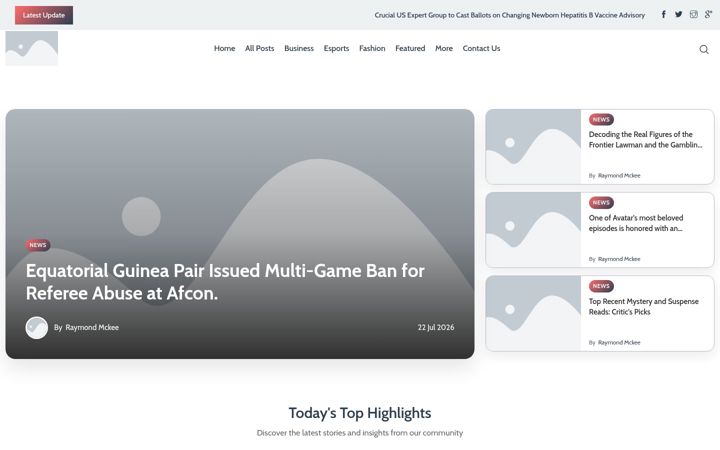Image resolution: width=720 pixels, height=450 pixels.
Task: Open author Raymond Mckee on featured post
Action: point(92,327)
